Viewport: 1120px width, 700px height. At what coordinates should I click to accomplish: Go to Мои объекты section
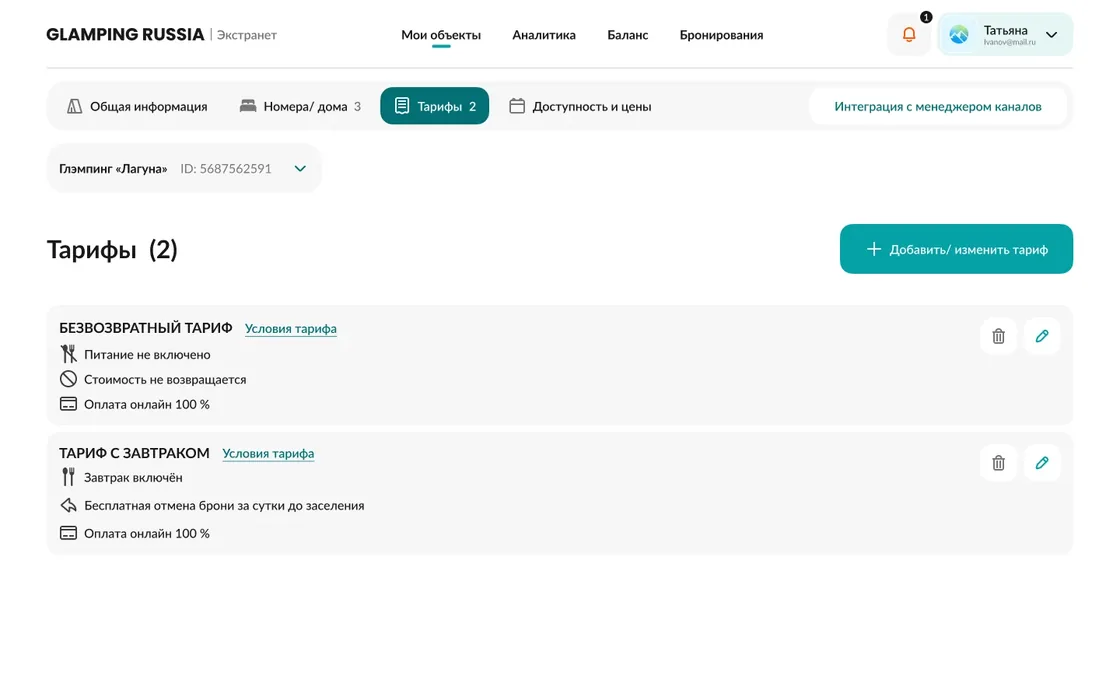tap(441, 35)
